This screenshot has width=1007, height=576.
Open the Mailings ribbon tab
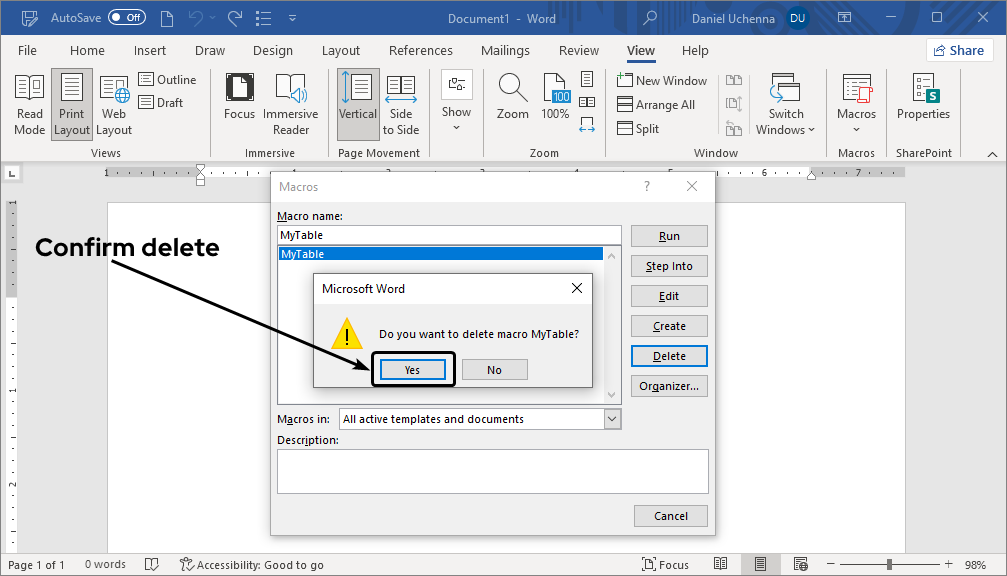(505, 50)
